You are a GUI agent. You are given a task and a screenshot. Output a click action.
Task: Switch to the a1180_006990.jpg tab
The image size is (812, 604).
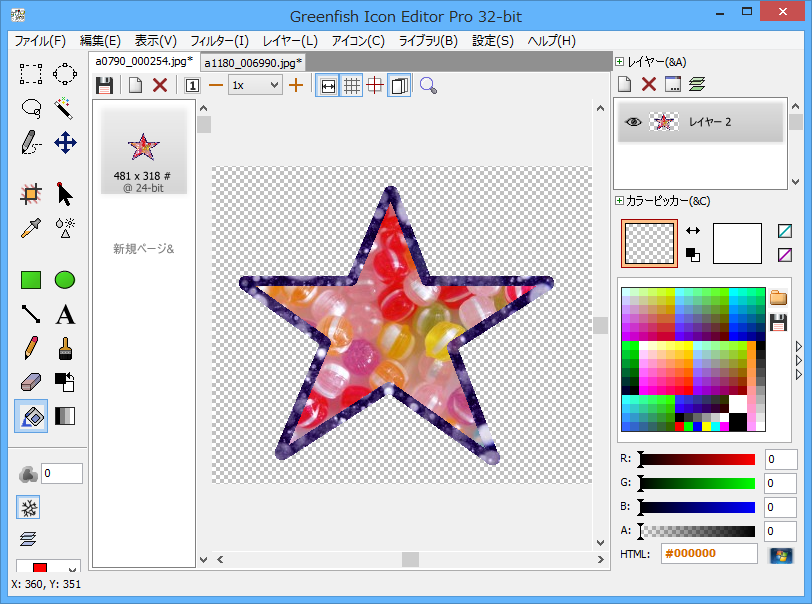(x=253, y=62)
